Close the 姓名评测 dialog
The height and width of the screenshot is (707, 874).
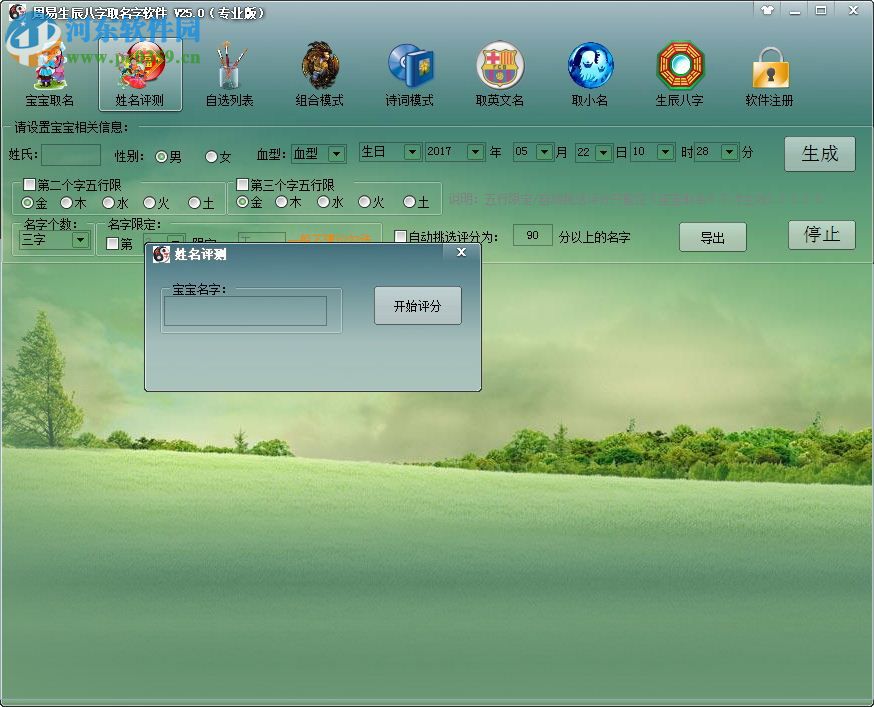[462, 253]
